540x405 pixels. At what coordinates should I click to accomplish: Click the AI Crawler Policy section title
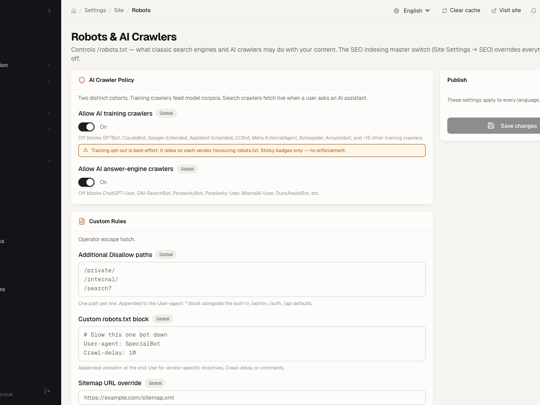(111, 80)
